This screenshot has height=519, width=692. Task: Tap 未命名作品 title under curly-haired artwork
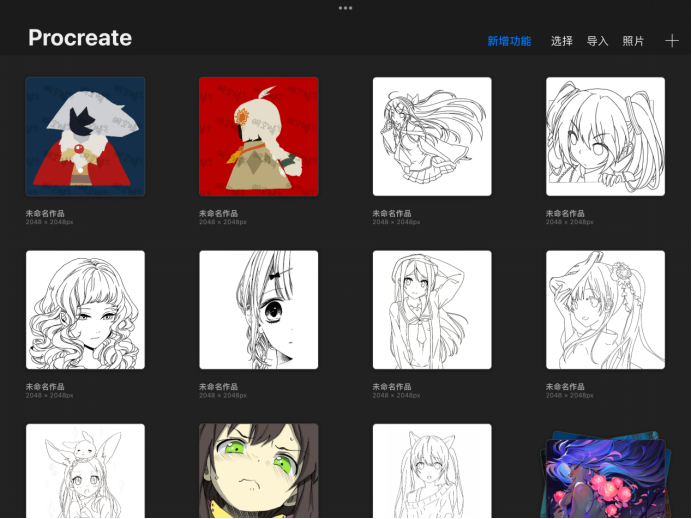point(45,387)
